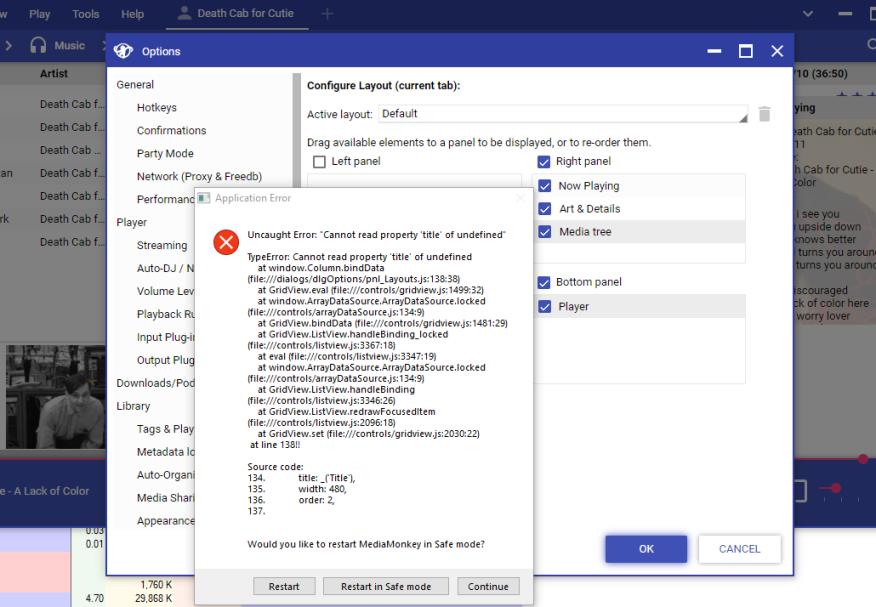876x607 pixels.
Task: Maximize the Options dialog window
Action: [746, 51]
